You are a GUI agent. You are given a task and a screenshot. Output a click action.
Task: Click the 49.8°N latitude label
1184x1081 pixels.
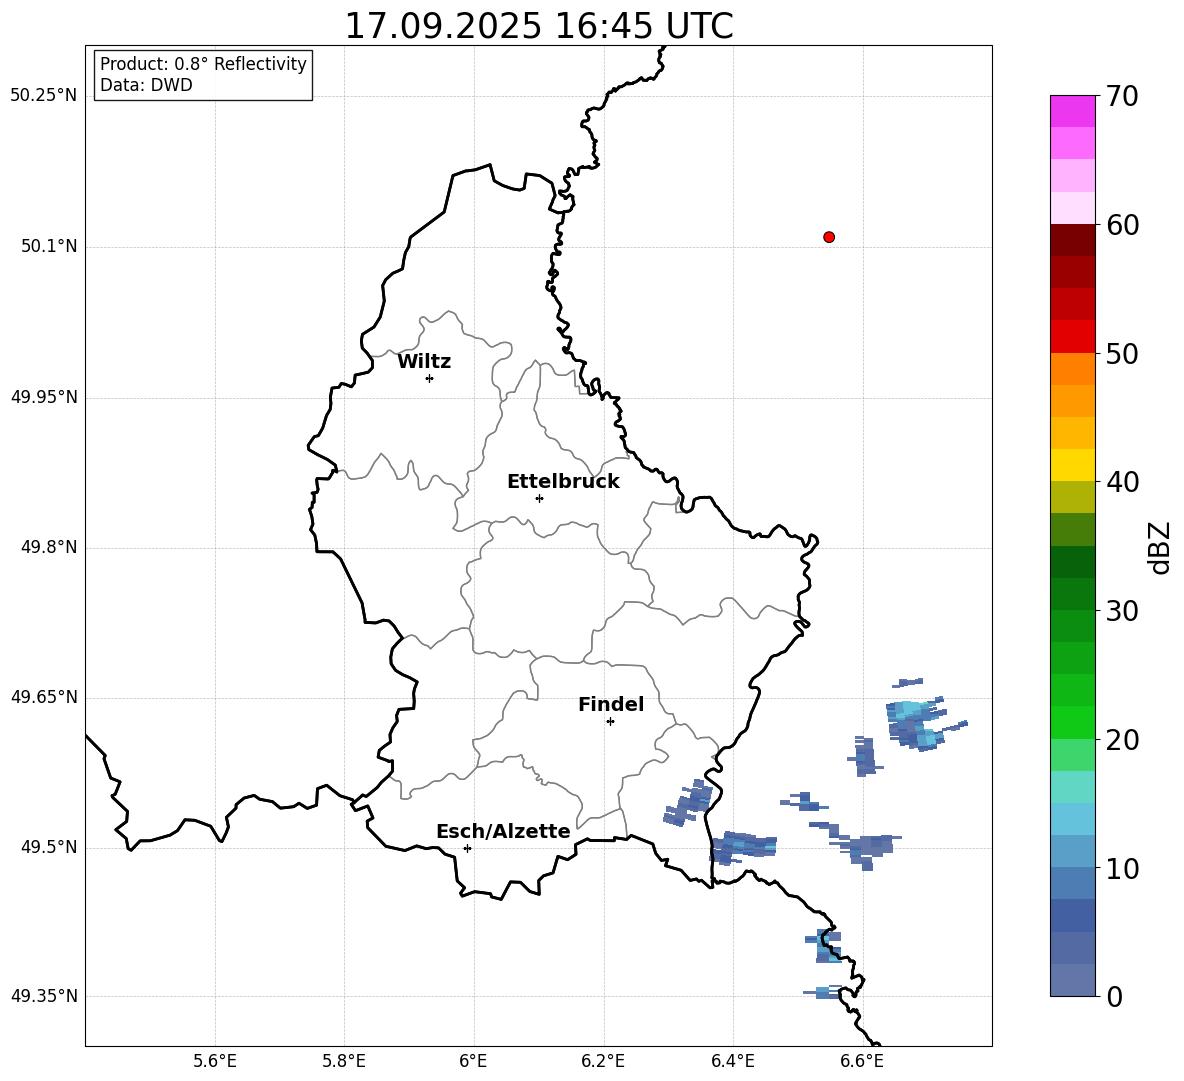(x=49, y=547)
